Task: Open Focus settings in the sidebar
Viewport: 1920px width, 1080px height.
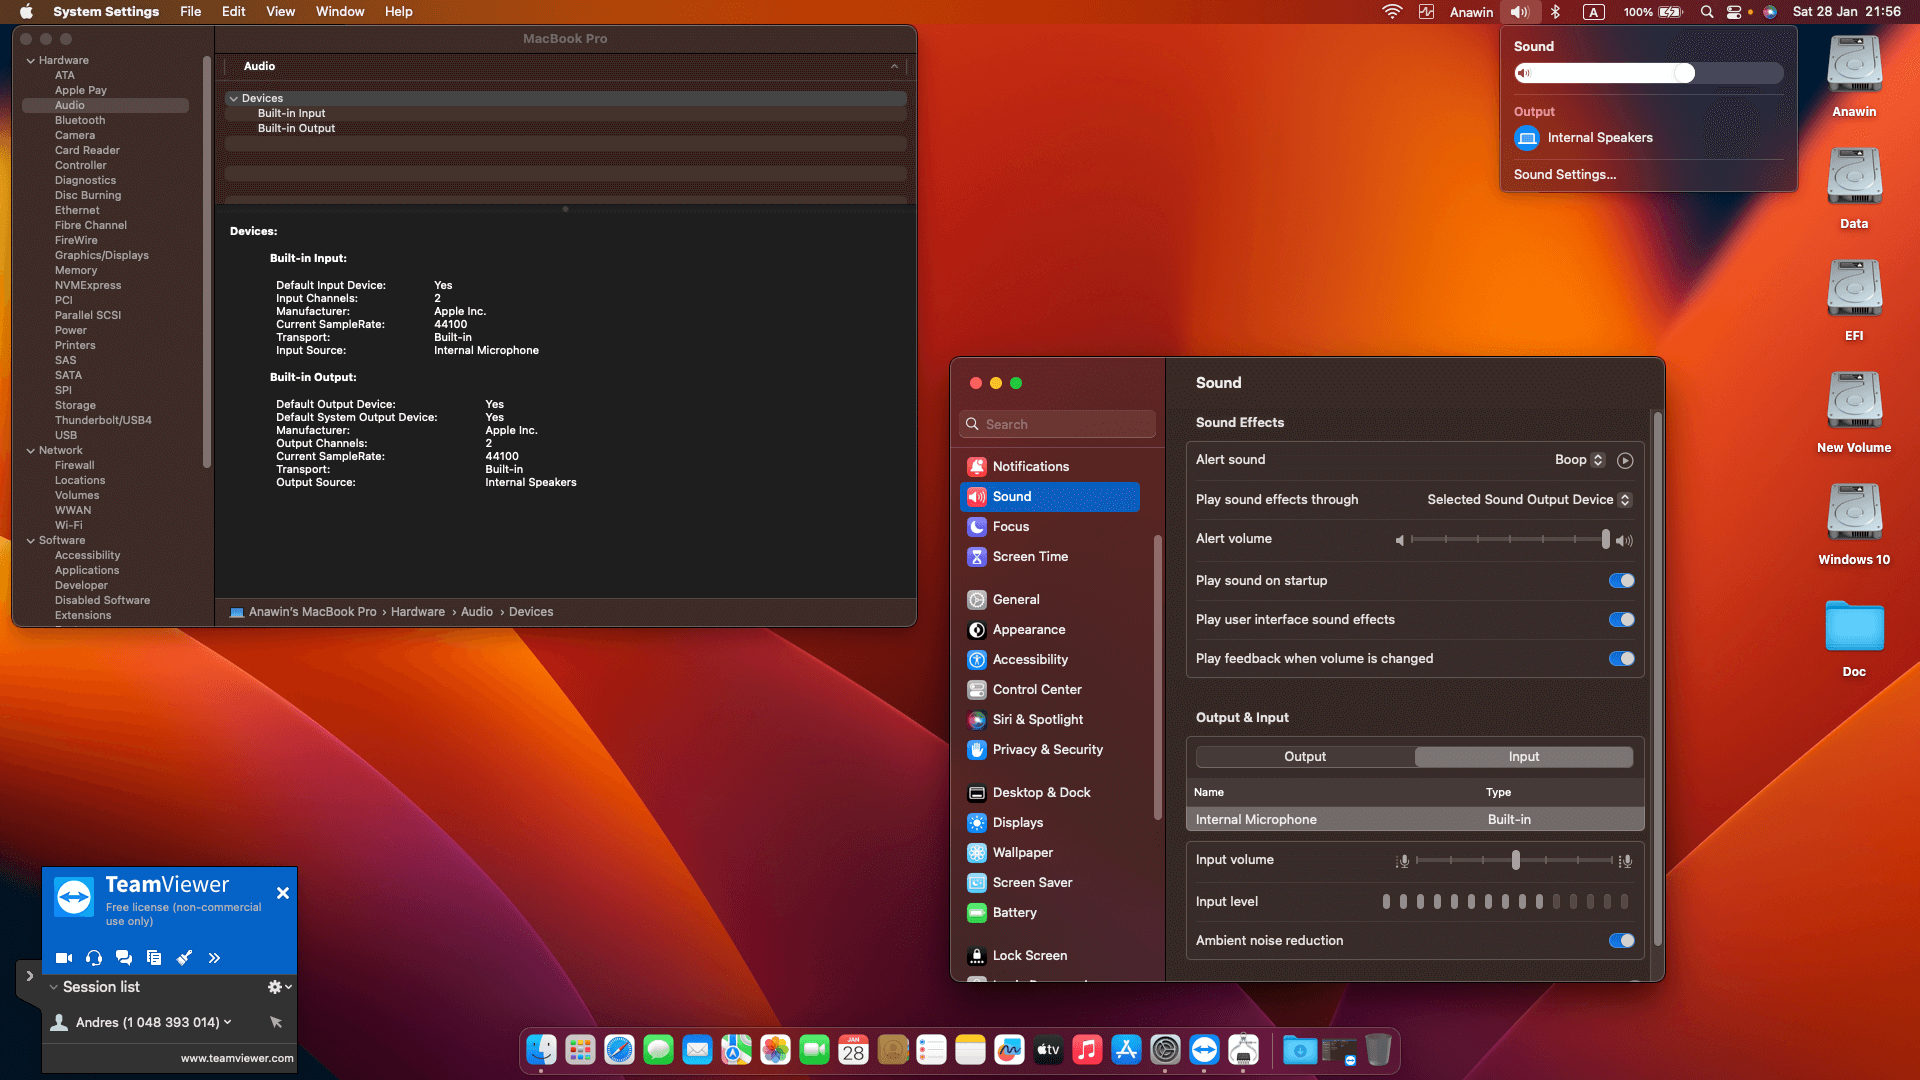Action: 1010,527
